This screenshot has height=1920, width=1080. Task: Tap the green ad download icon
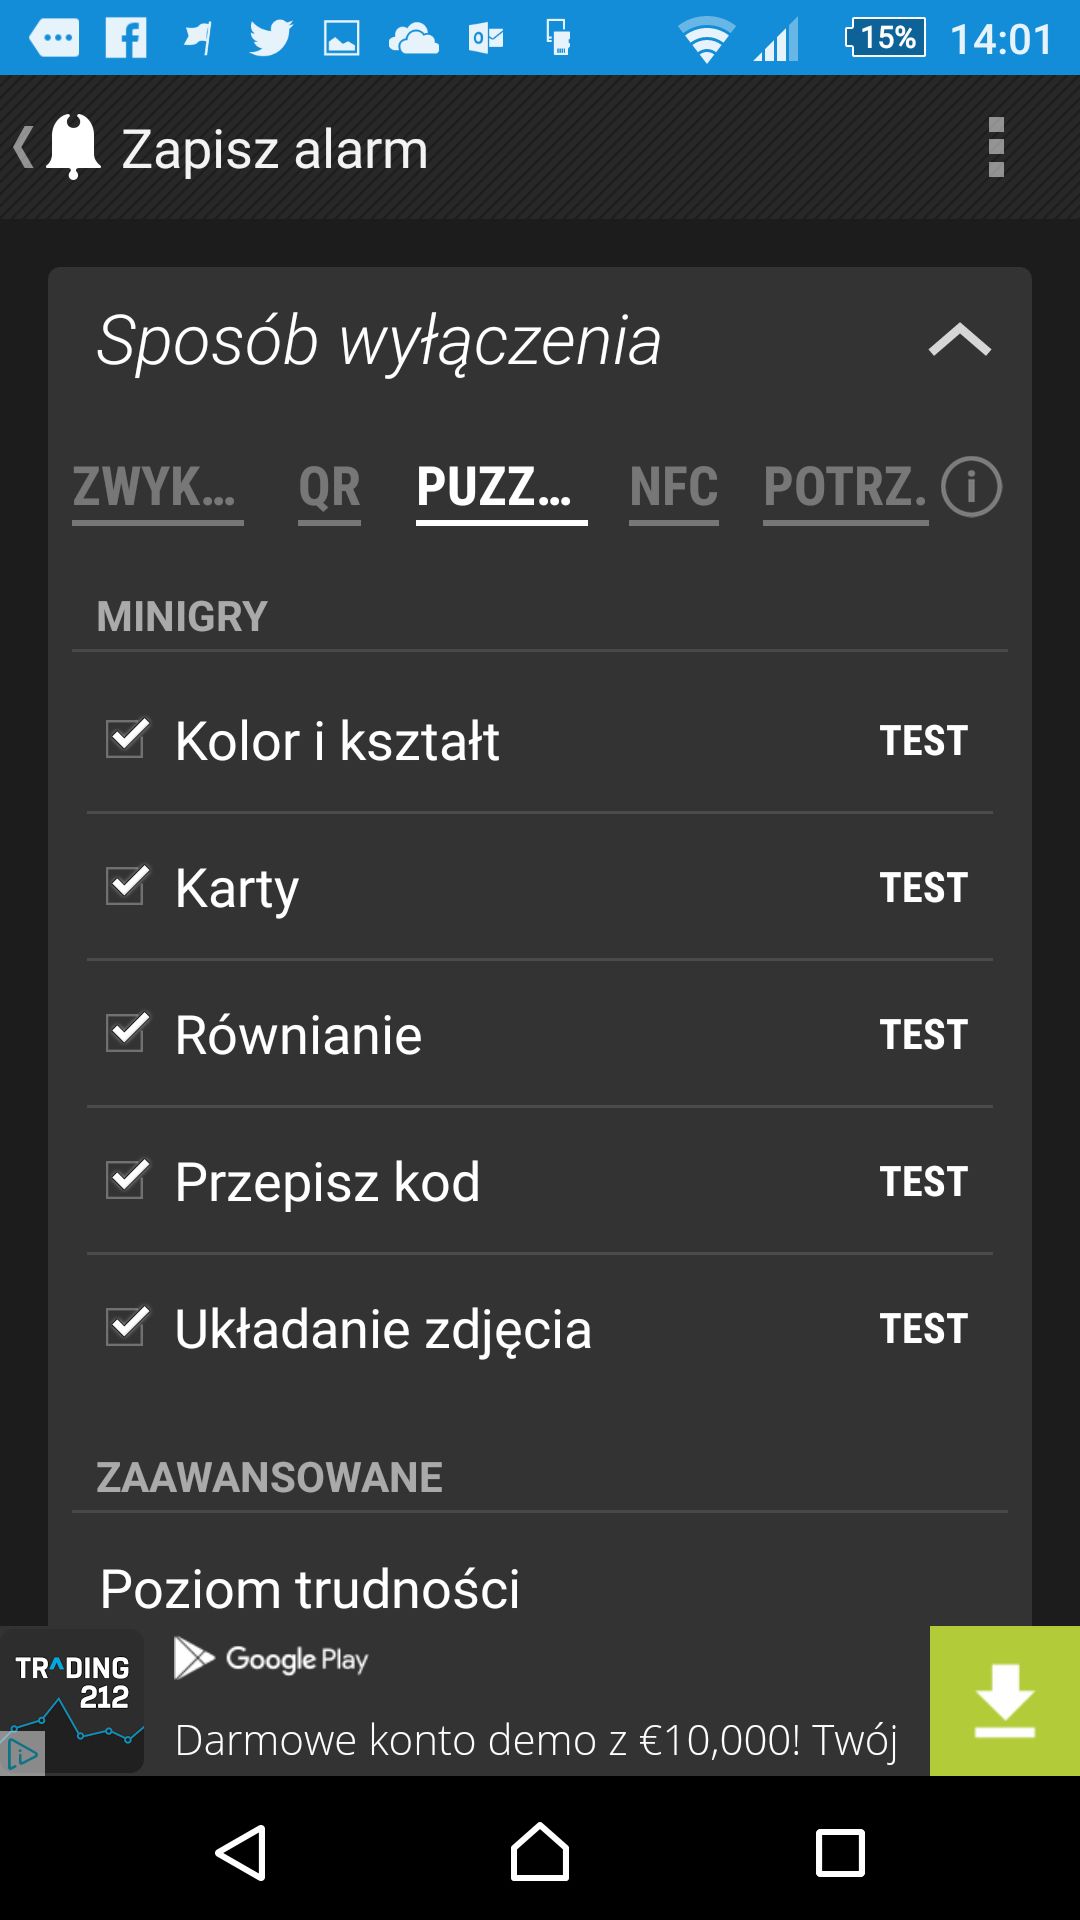[x=1005, y=1701]
